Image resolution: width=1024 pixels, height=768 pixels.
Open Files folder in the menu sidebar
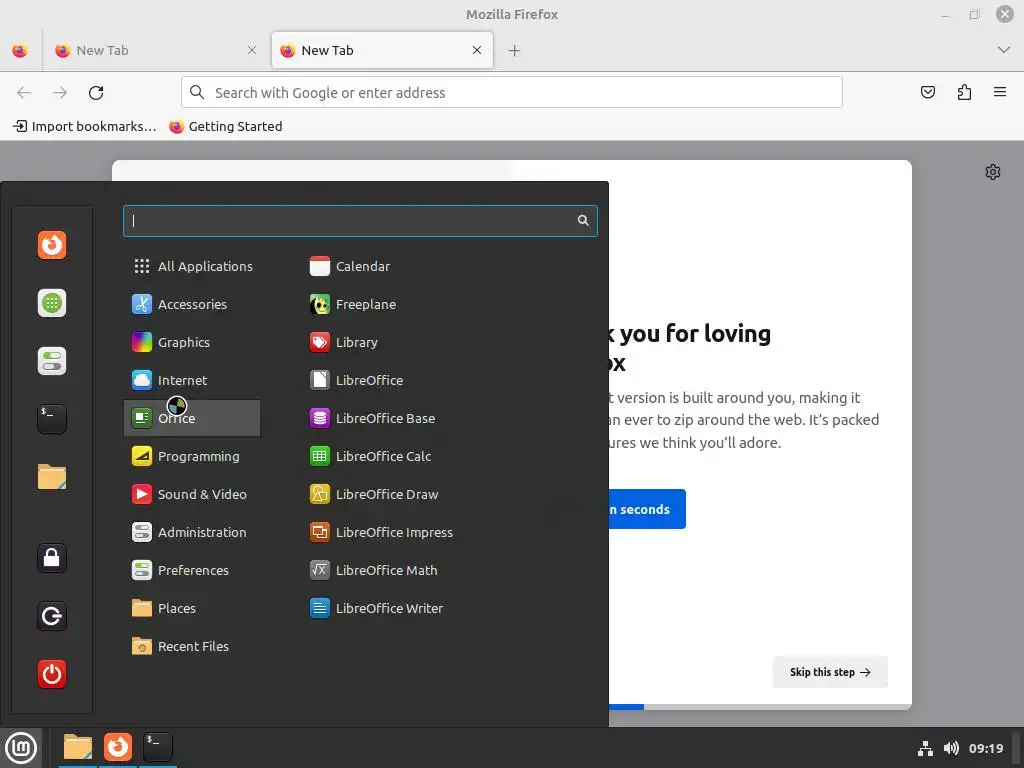52,477
